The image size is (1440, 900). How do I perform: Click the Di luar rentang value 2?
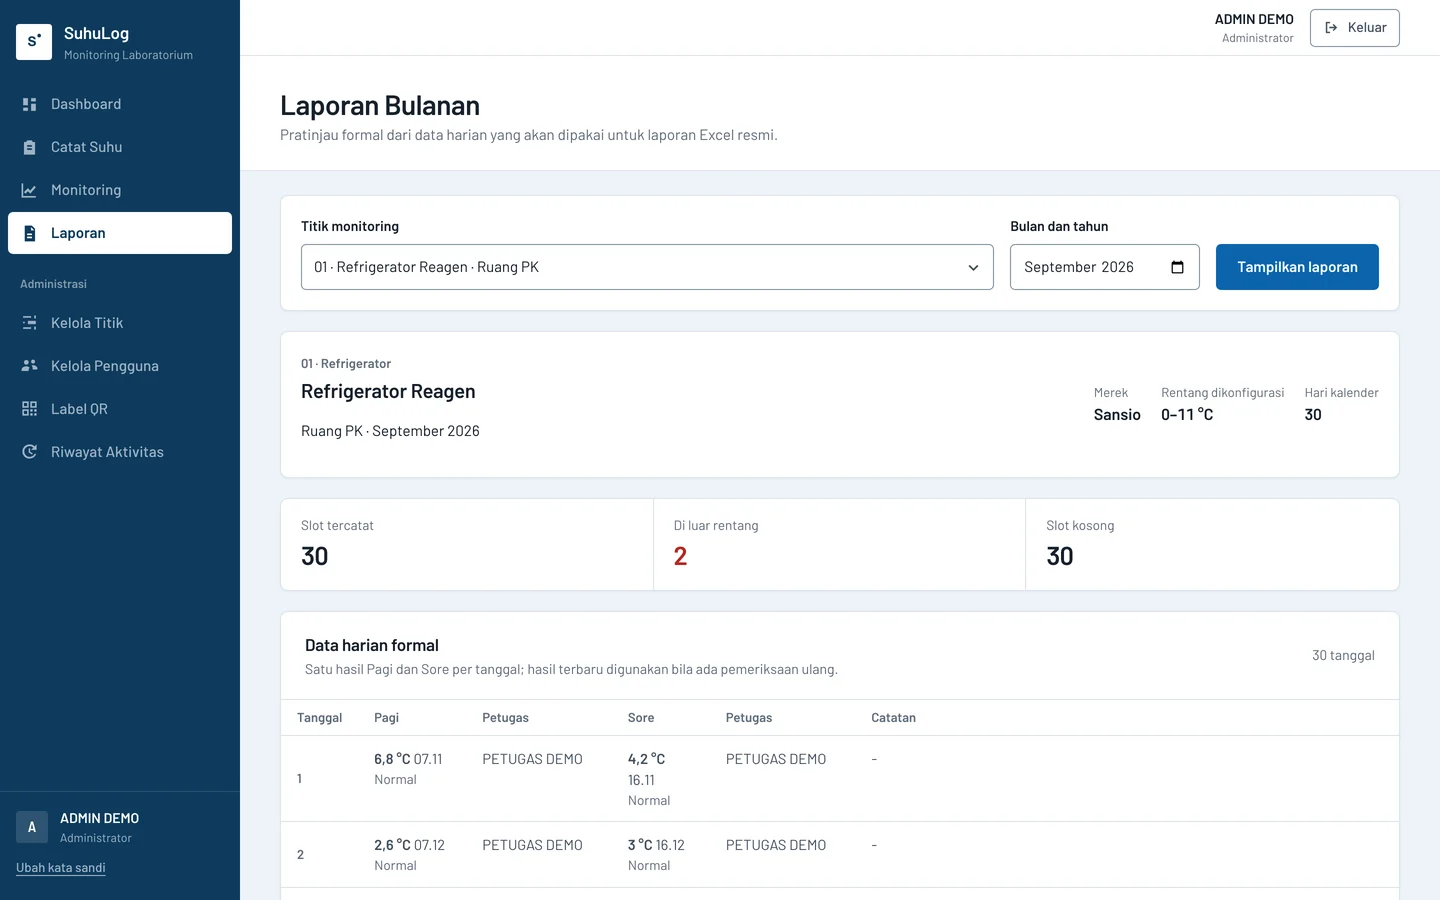point(680,557)
